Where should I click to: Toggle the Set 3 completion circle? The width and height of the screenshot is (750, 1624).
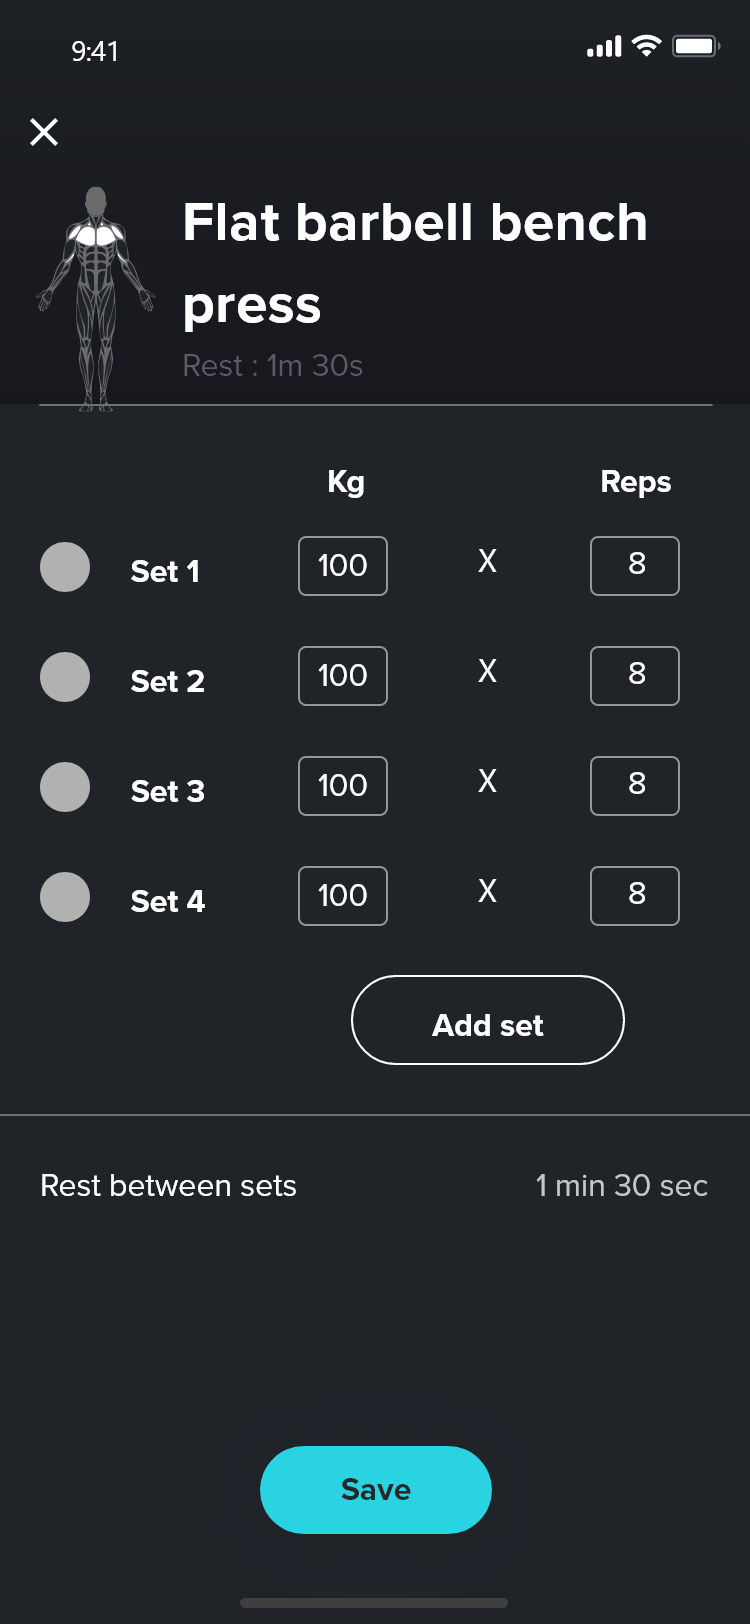pos(65,787)
